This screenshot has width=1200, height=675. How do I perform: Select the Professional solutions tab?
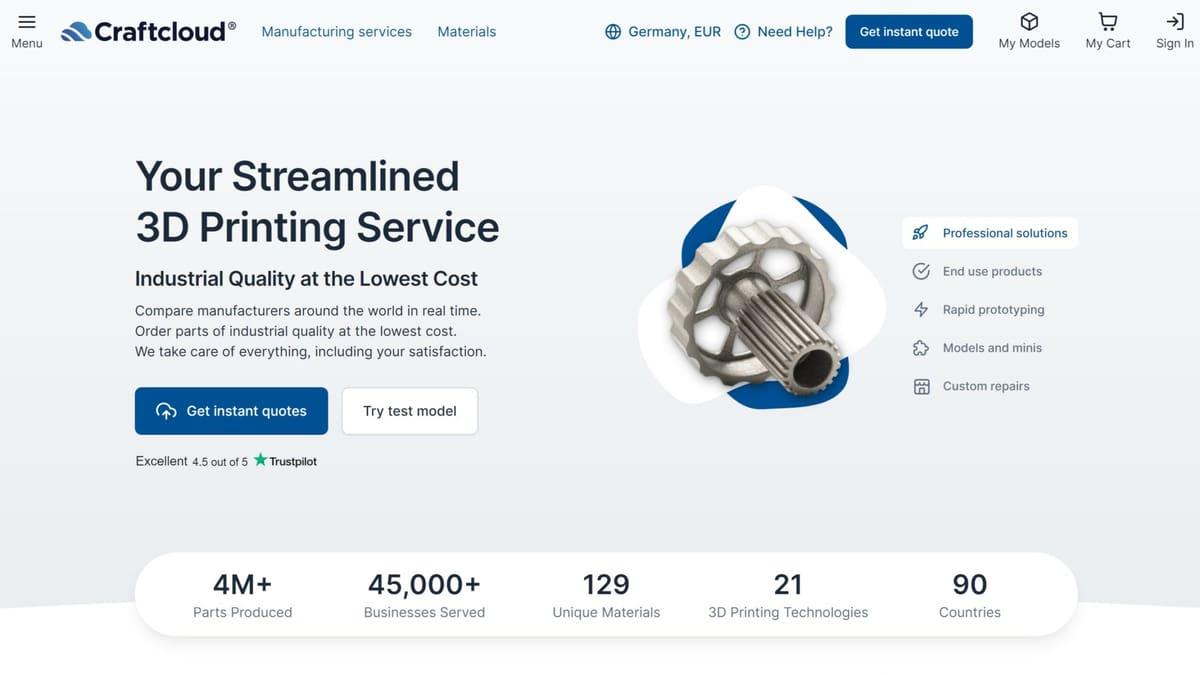point(990,233)
